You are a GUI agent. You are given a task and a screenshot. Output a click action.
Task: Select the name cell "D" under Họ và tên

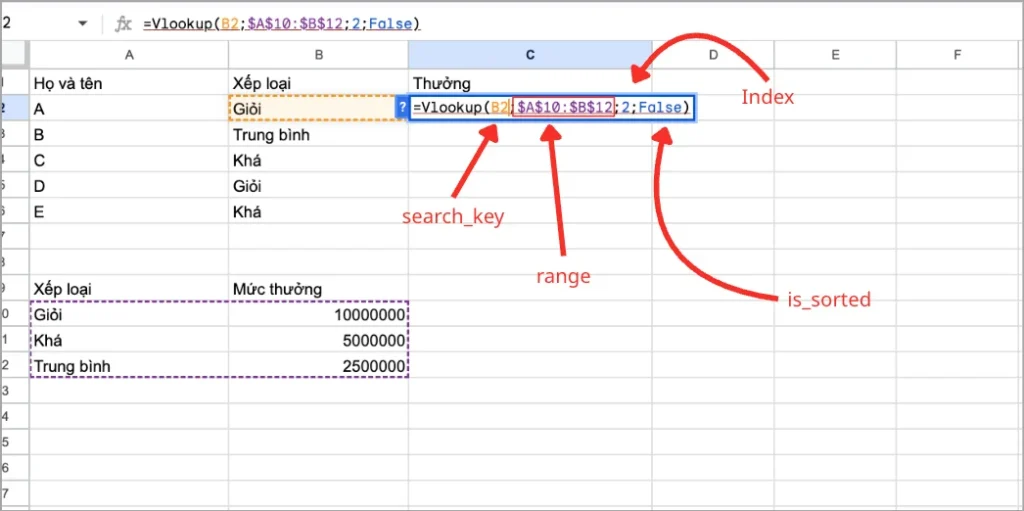pos(129,186)
